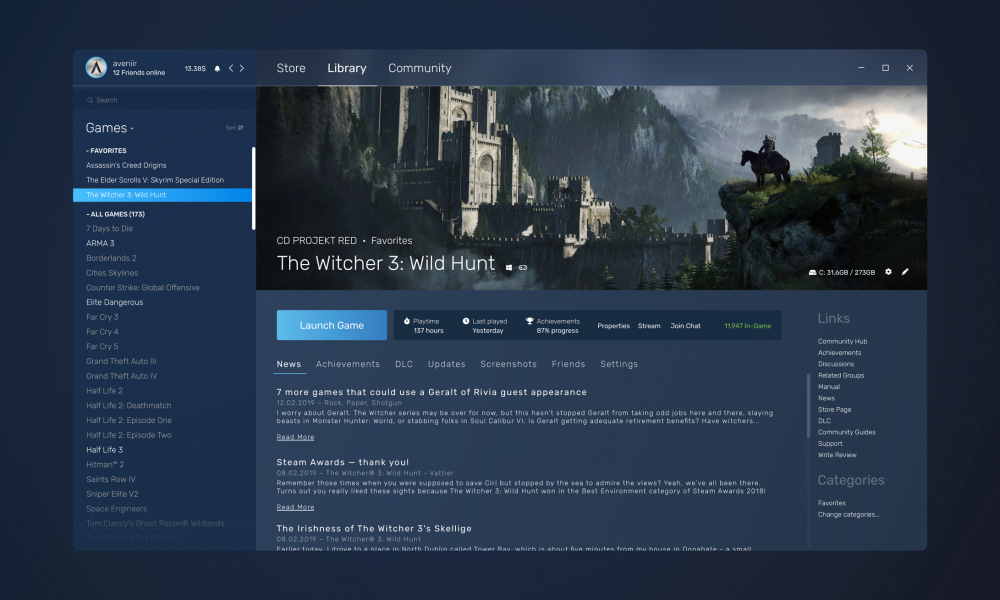Click the news content scrollbar
This screenshot has height=600, width=1000.
pos(809,405)
